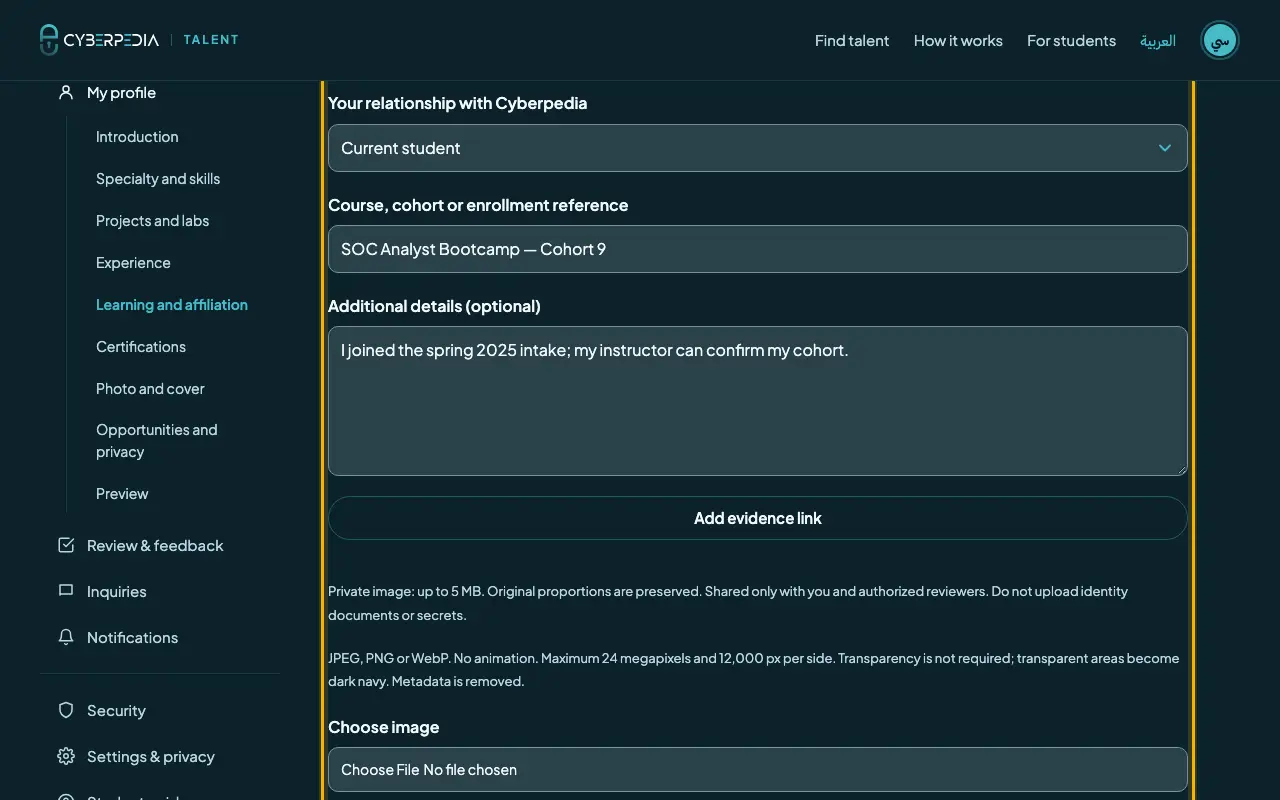The image size is (1280, 800).
Task: Click the My profile person icon
Action: (x=66, y=92)
